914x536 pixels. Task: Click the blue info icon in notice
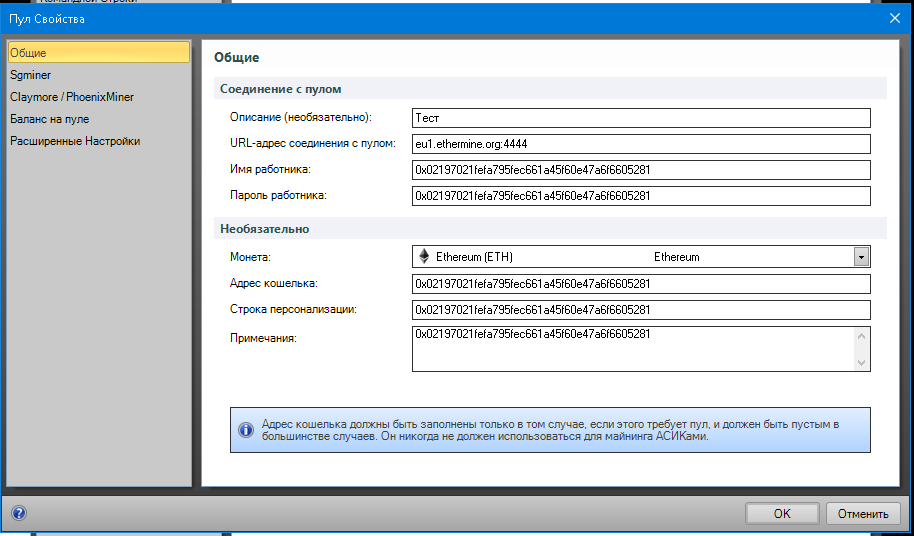[246, 431]
